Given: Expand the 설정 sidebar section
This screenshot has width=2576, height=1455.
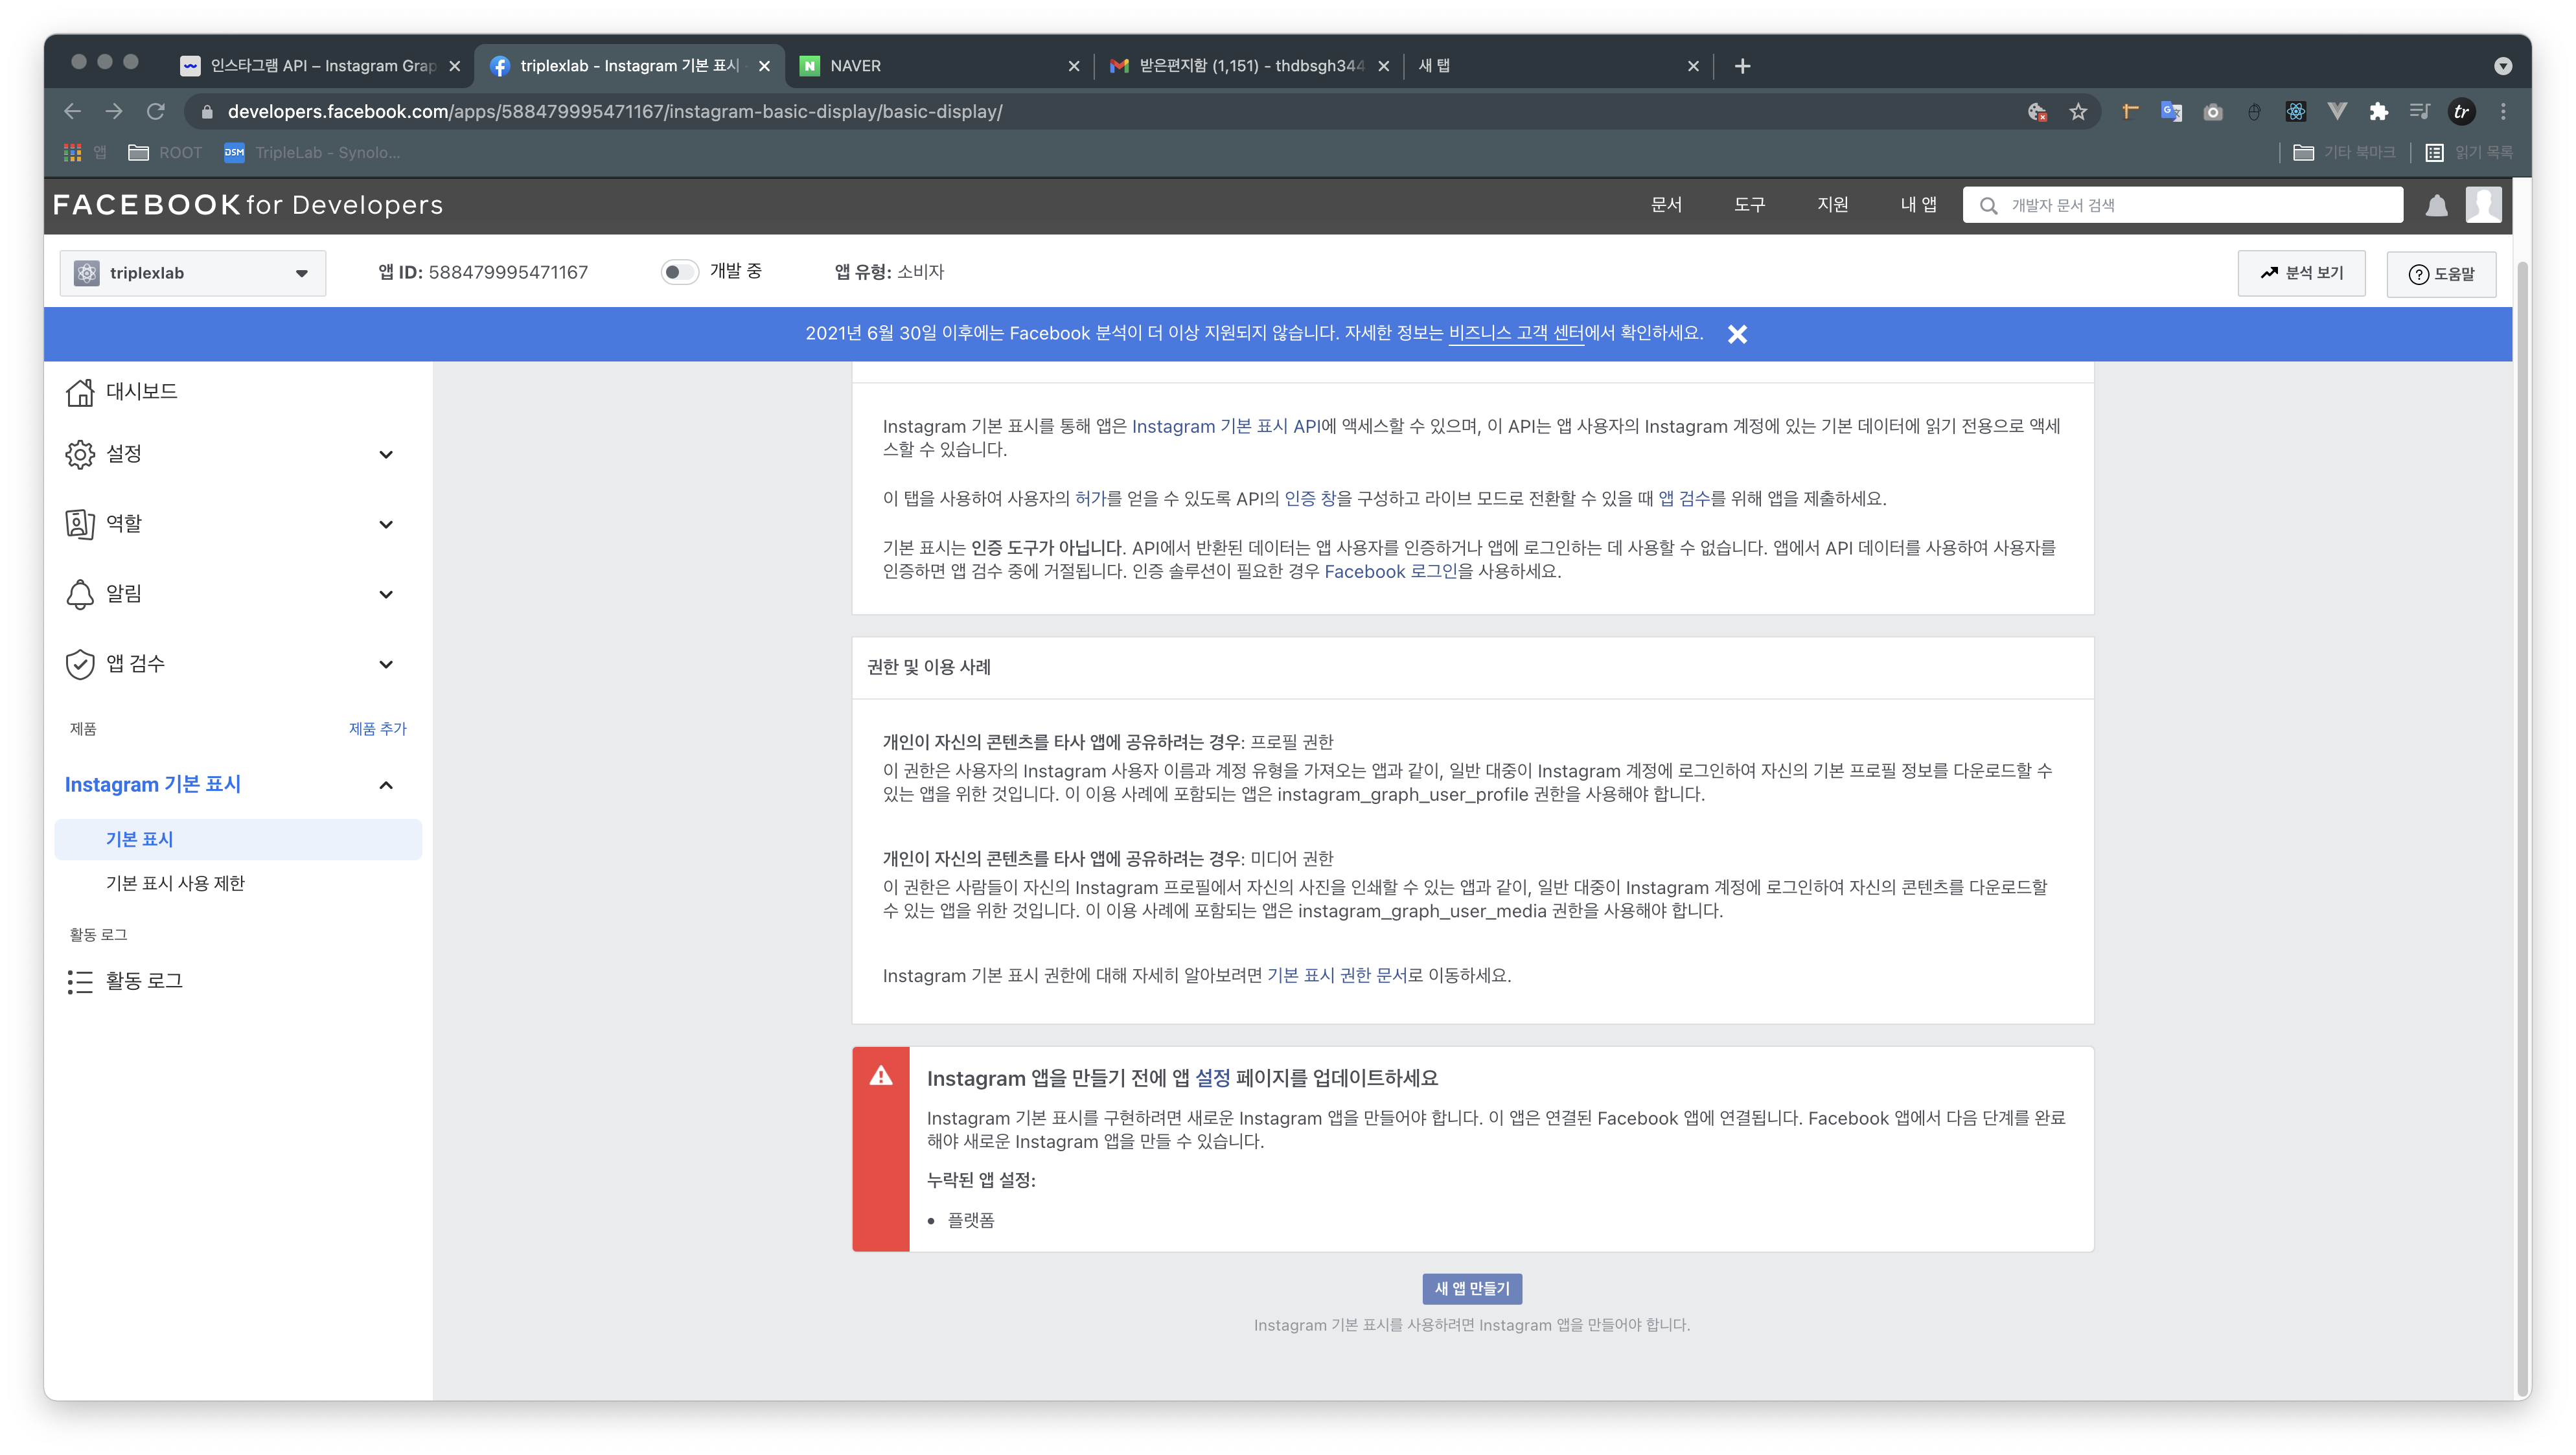Looking at the screenshot, I should pyautogui.click(x=386, y=454).
